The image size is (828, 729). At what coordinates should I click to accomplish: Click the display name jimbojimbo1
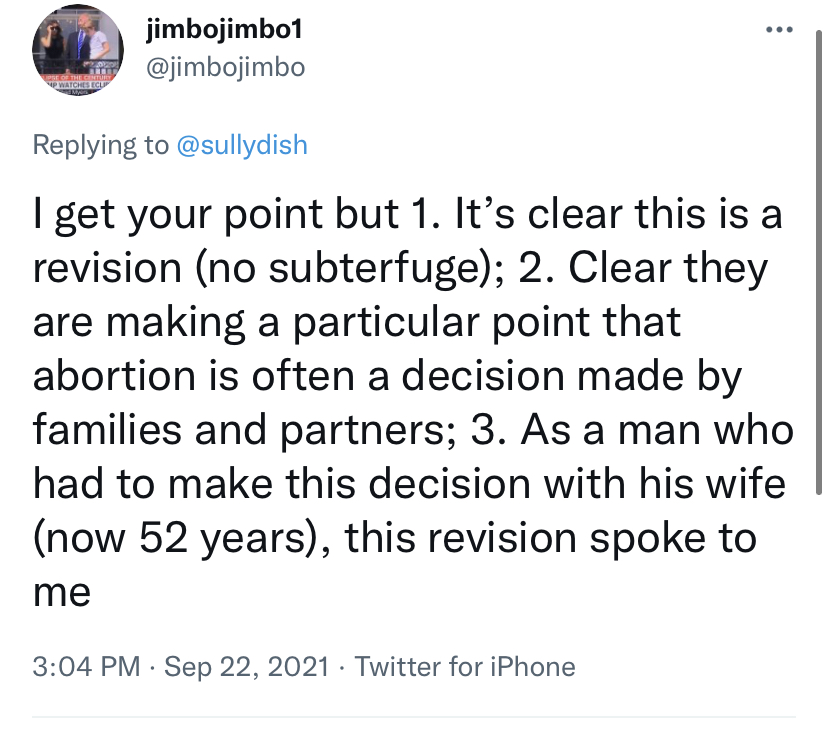click(x=223, y=31)
